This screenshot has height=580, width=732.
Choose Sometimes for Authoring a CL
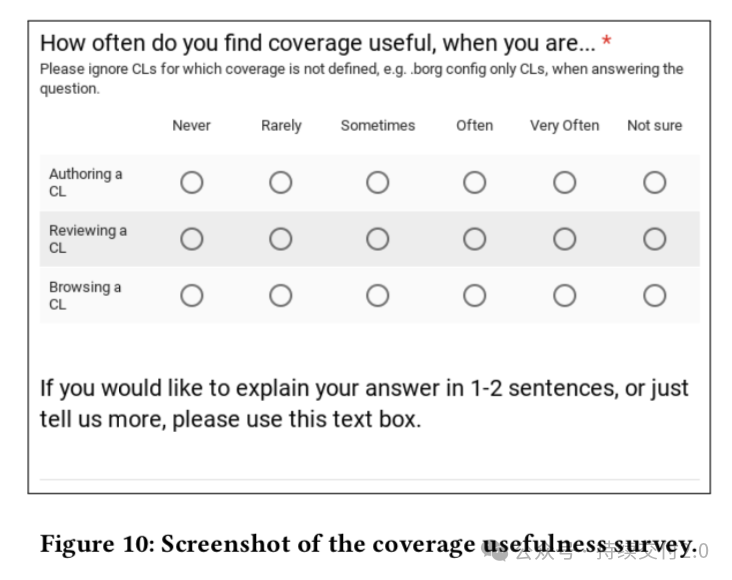[378, 183]
